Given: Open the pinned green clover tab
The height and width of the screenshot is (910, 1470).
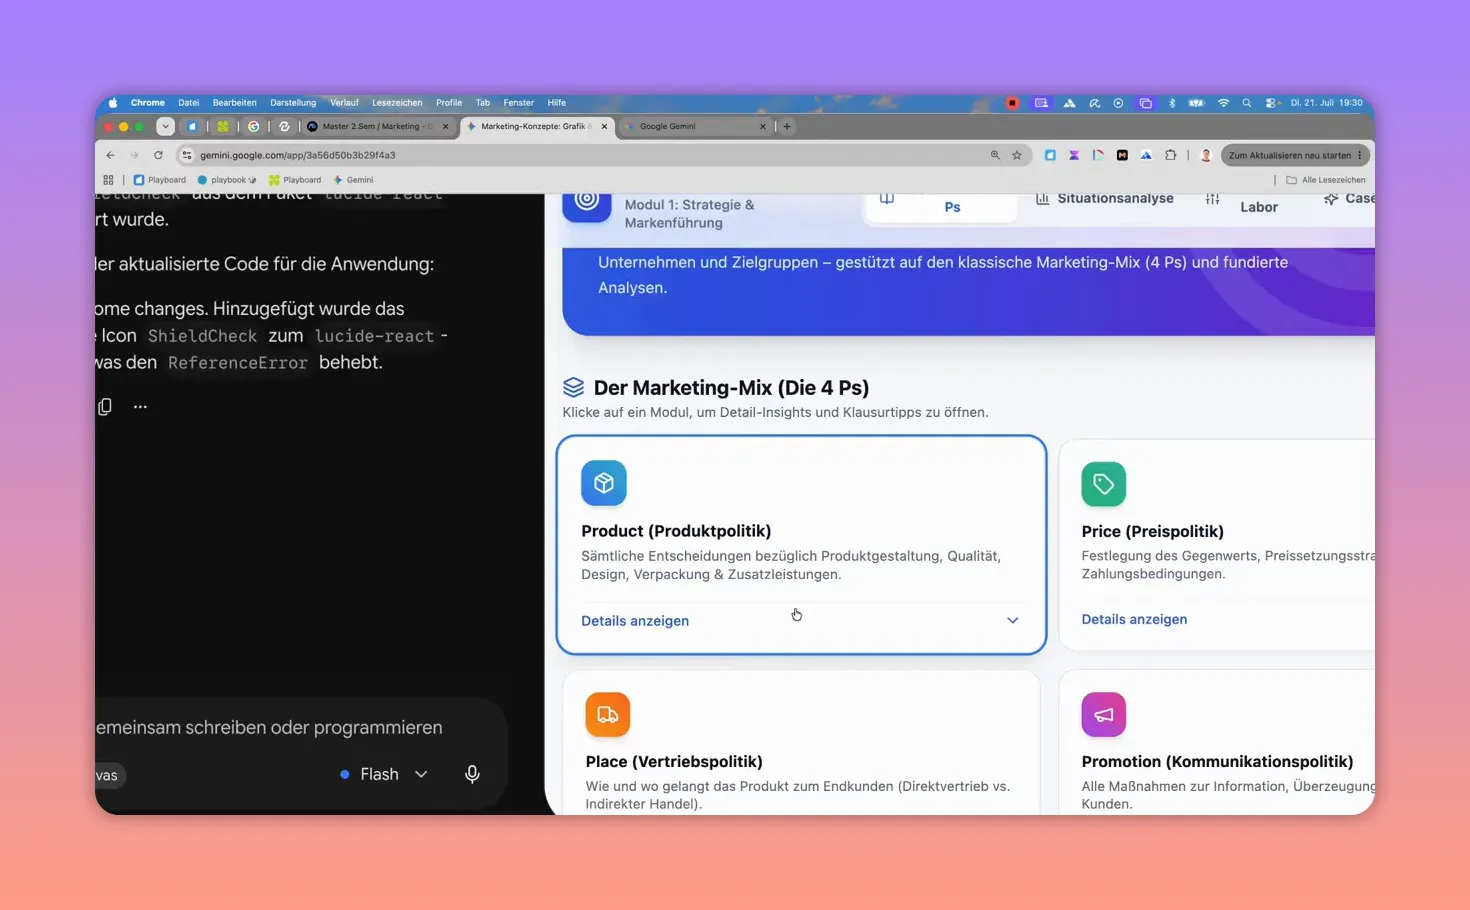Looking at the screenshot, I should [223, 126].
